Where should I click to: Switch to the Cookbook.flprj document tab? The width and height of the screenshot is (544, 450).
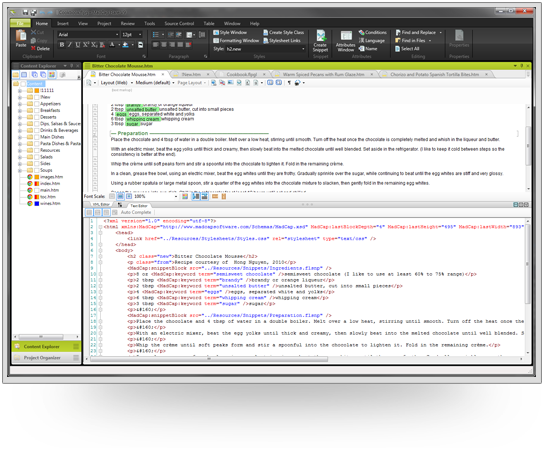coord(241,74)
